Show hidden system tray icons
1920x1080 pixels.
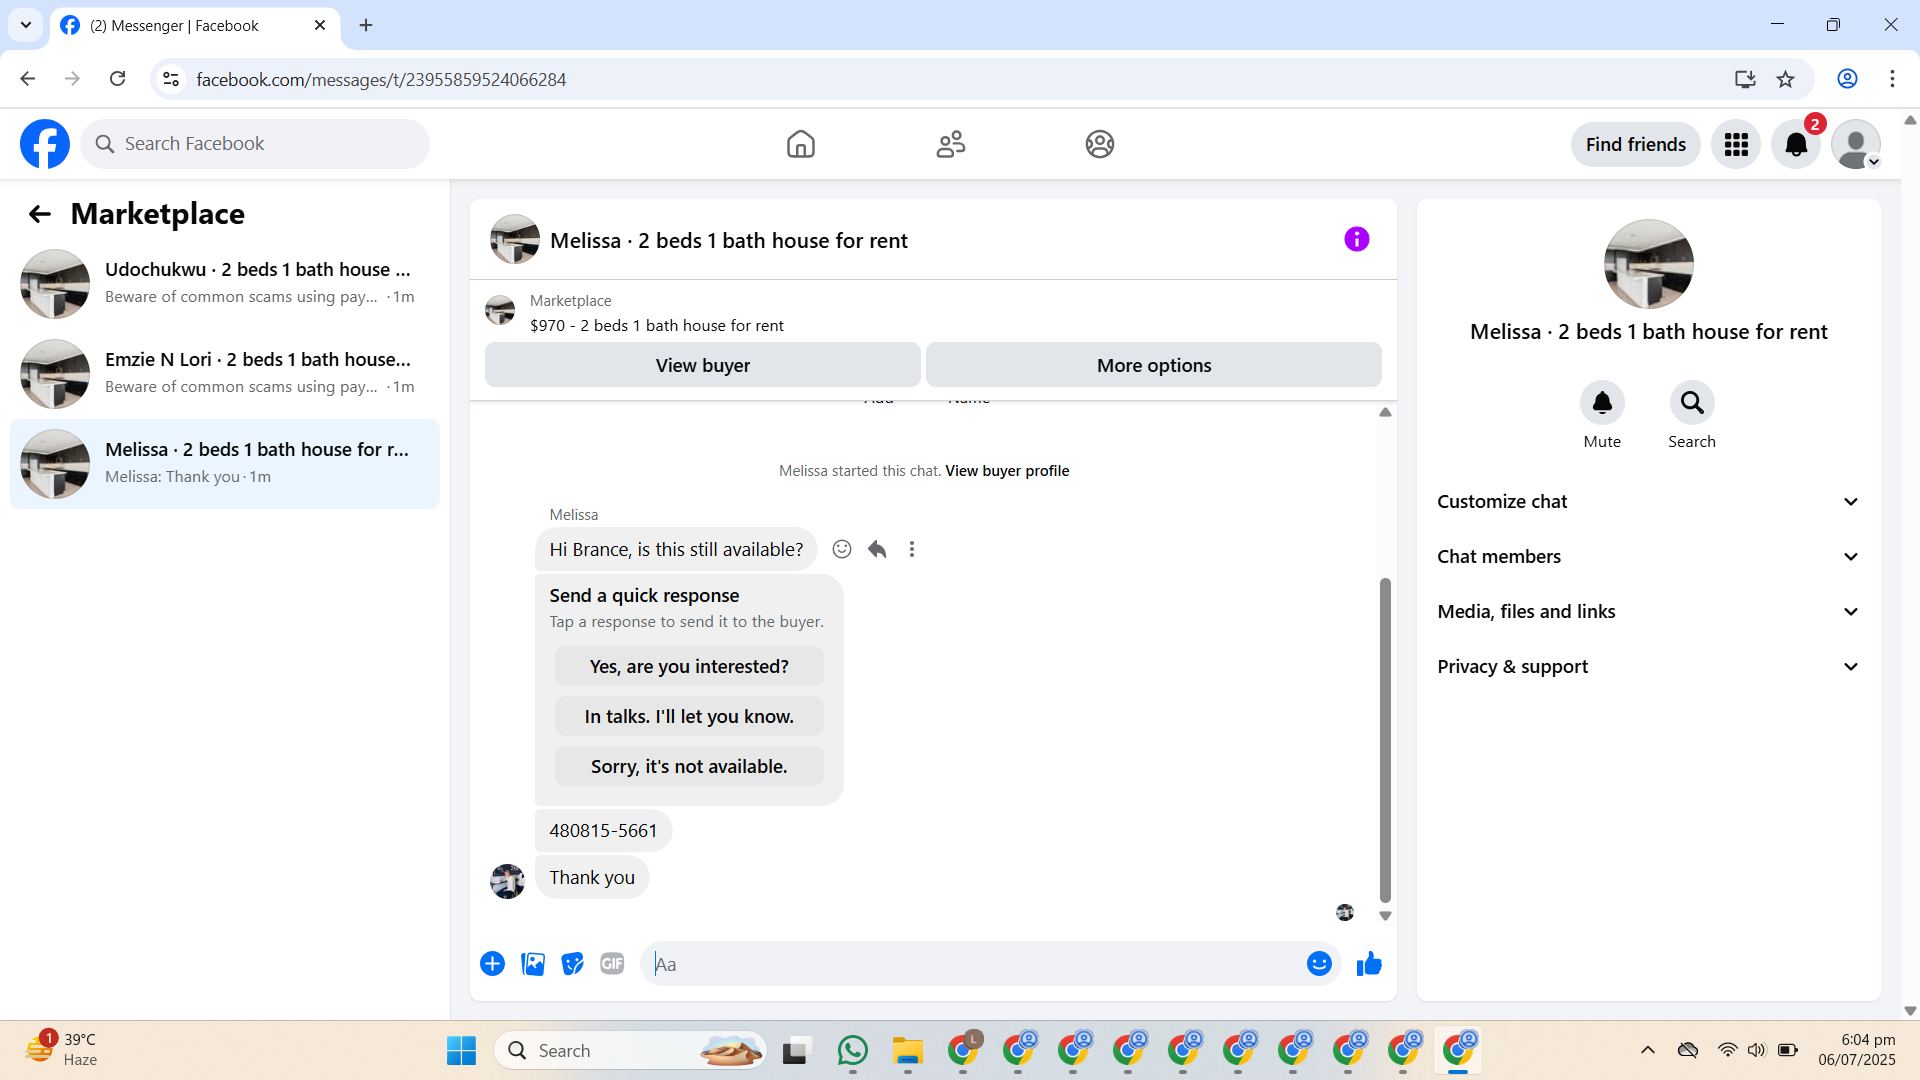point(1648,1050)
